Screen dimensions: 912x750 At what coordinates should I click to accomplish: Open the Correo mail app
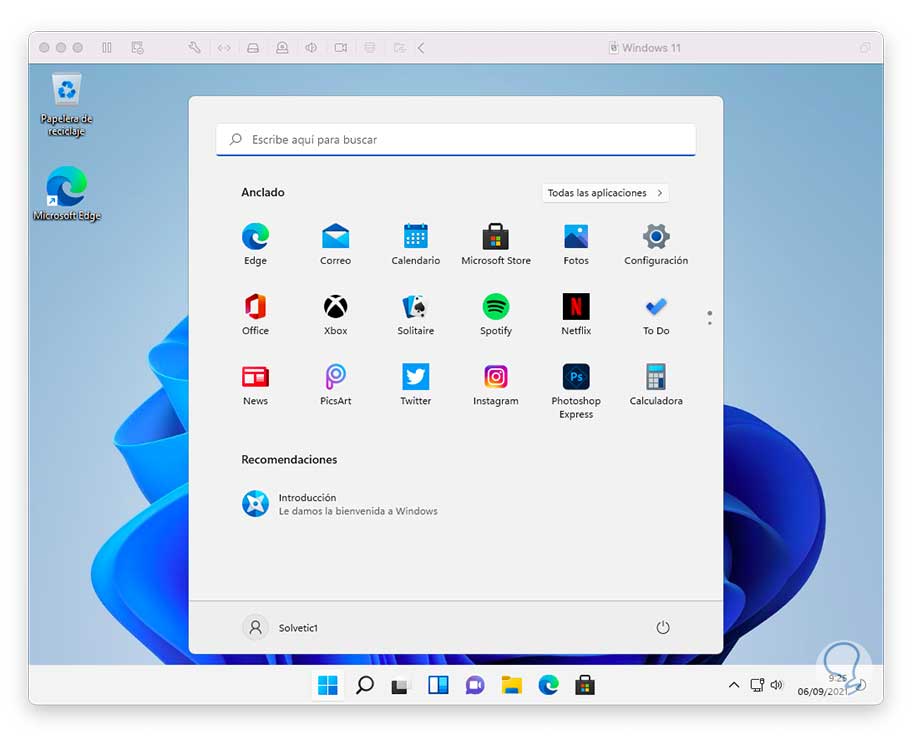[x=336, y=244]
